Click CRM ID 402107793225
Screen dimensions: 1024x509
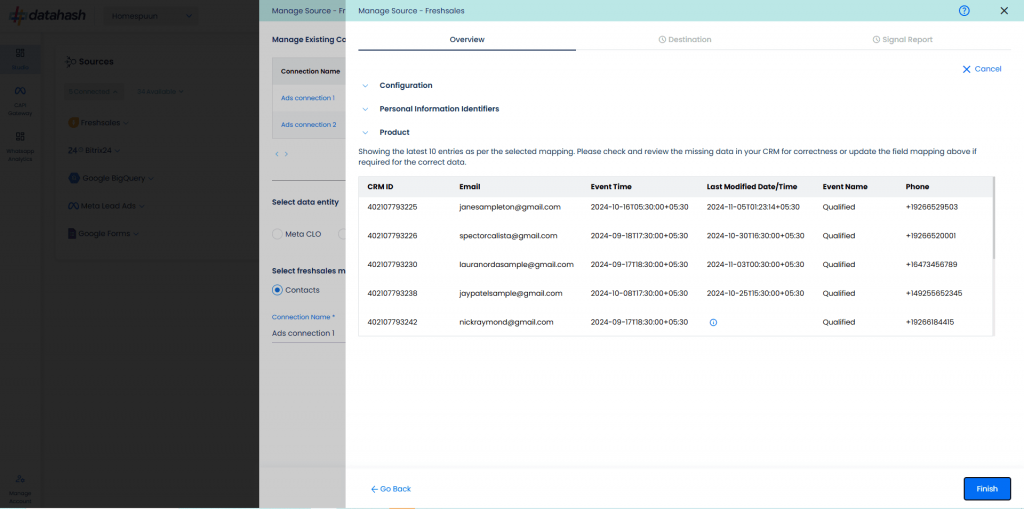[x=392, y=206]
